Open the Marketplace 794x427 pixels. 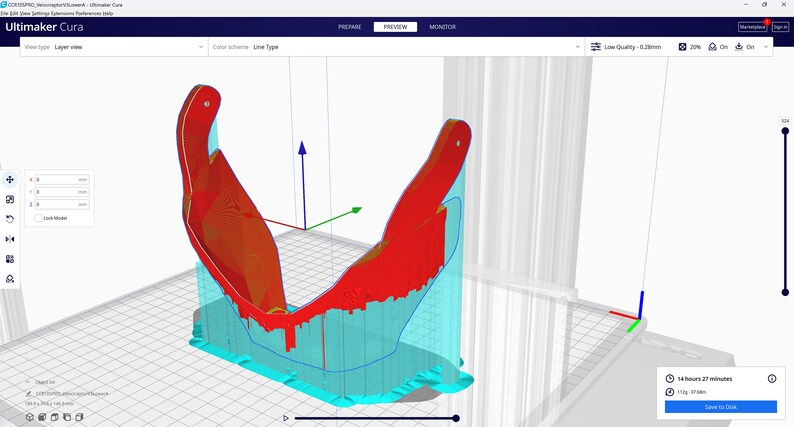(752, 27)
